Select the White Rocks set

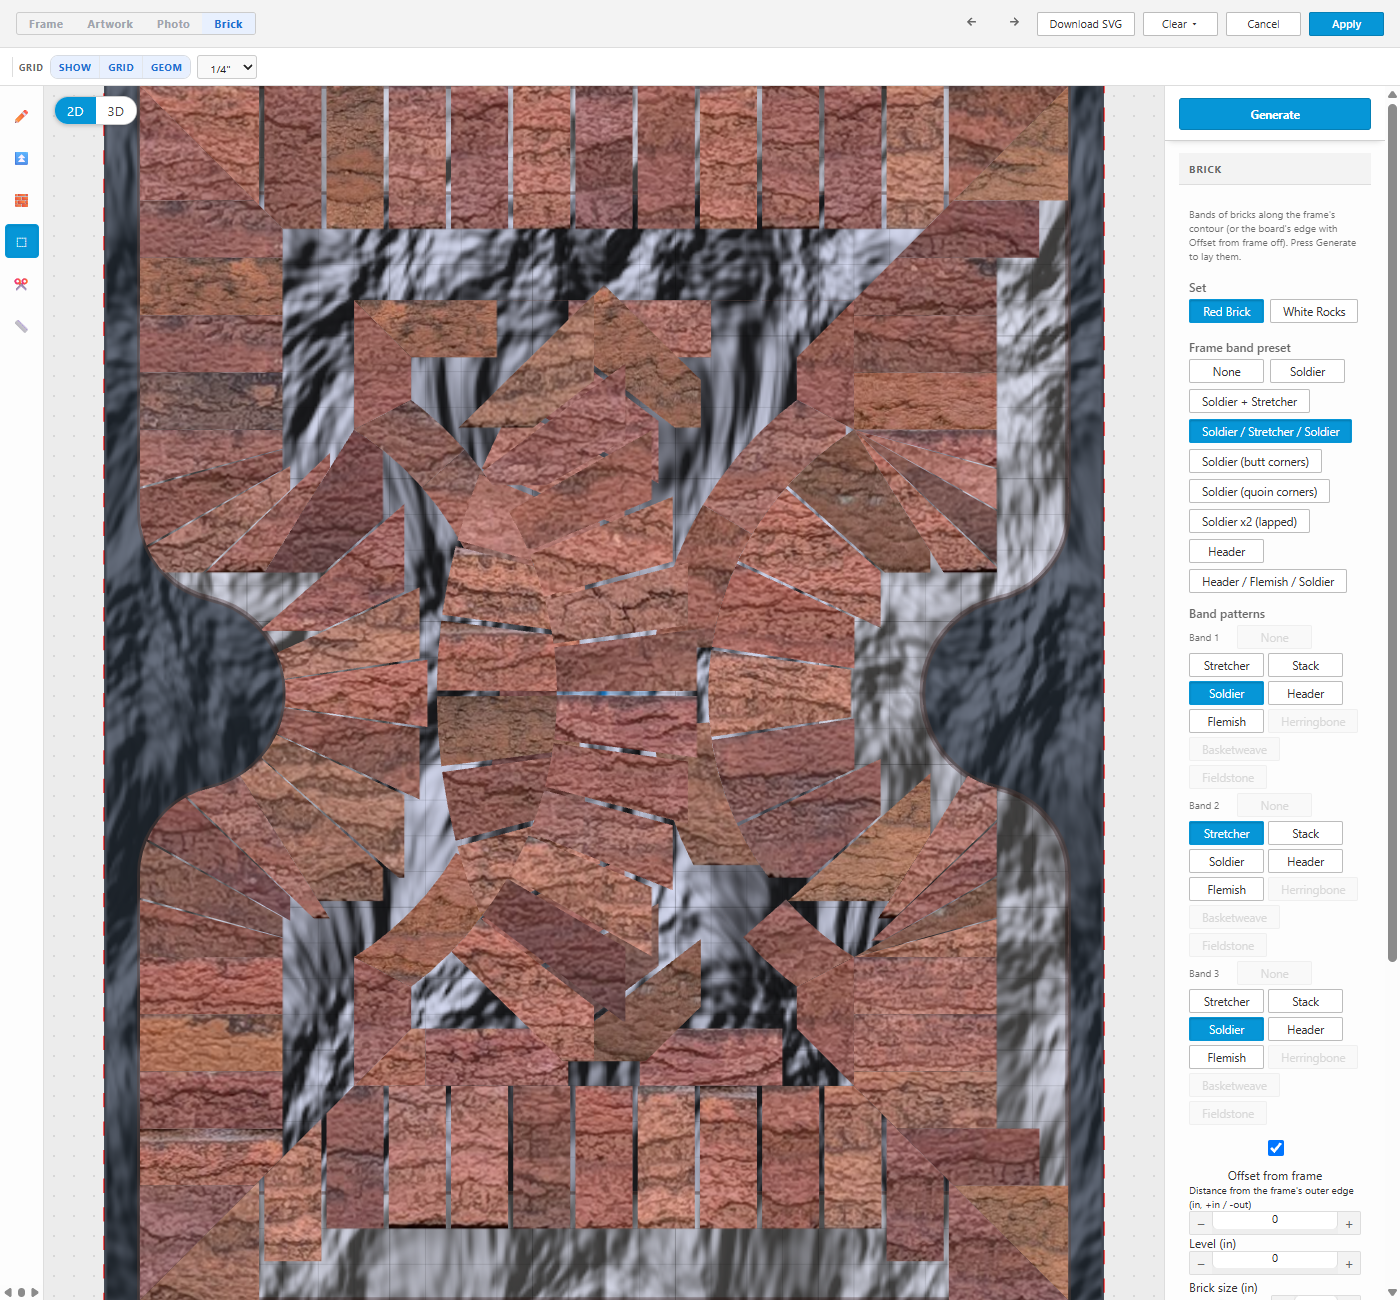coord(1314,312)
